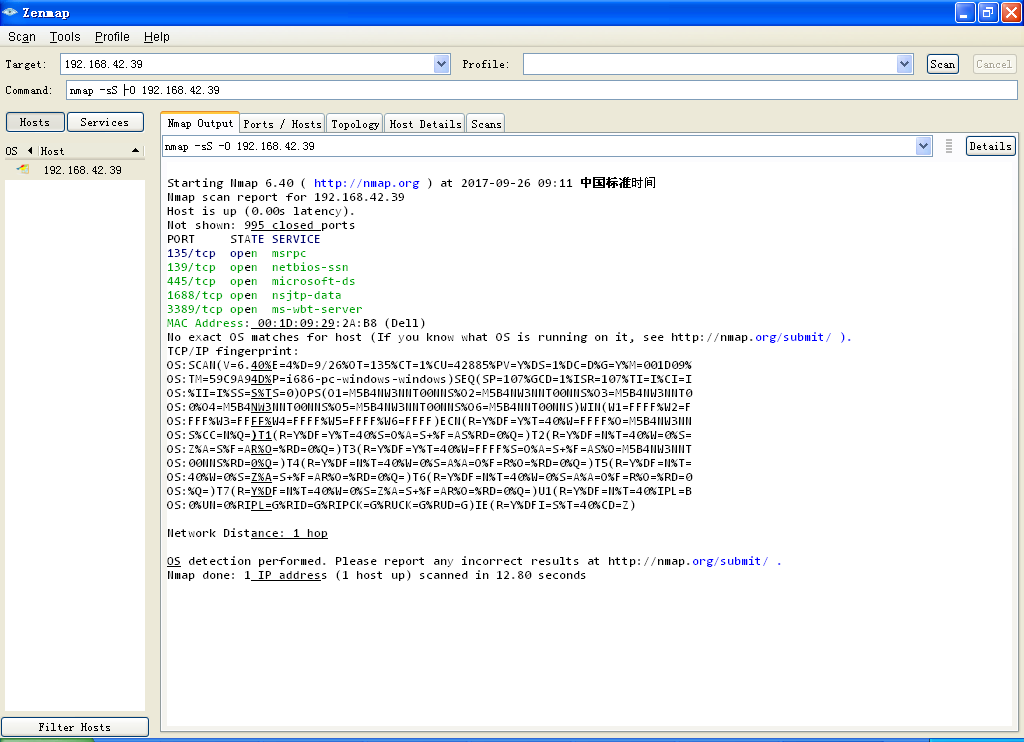Restore down the Zenmap window
The width and height of the screenshot is (1024, 742).
click(988, 12)
